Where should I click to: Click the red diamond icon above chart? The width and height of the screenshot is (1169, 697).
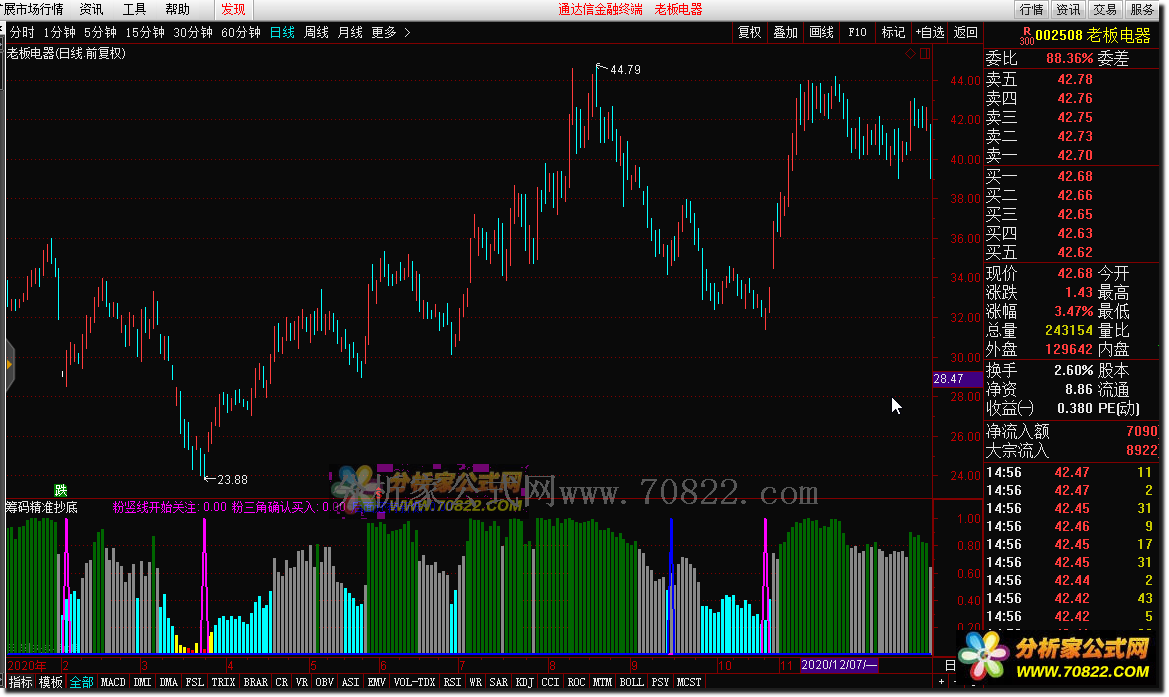coord(910,54)
